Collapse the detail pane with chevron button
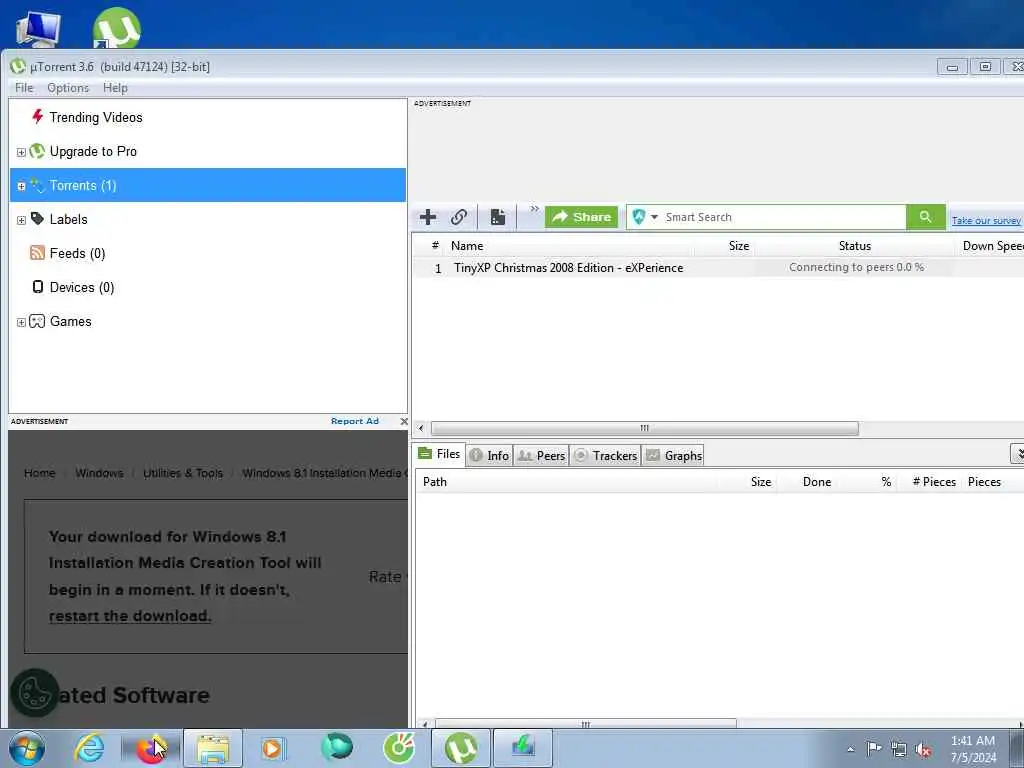This screenshot has width=1024, height=768. click(1017, 453)
